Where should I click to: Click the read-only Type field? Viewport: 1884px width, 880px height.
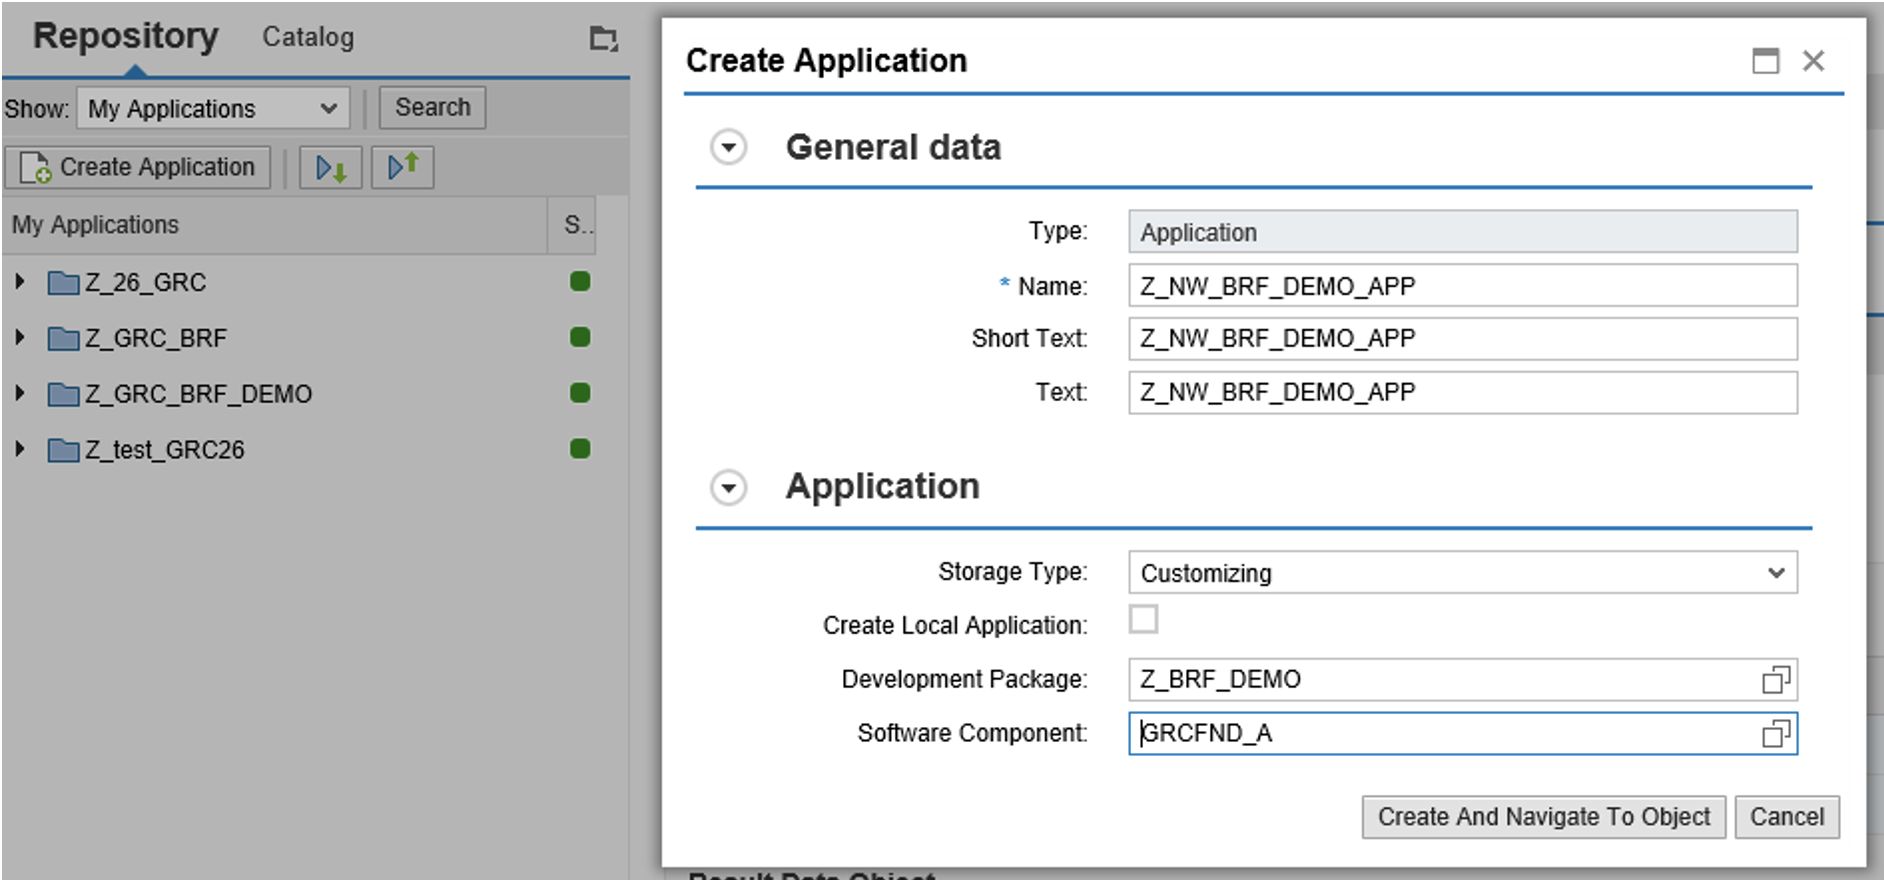(1463, 232)
